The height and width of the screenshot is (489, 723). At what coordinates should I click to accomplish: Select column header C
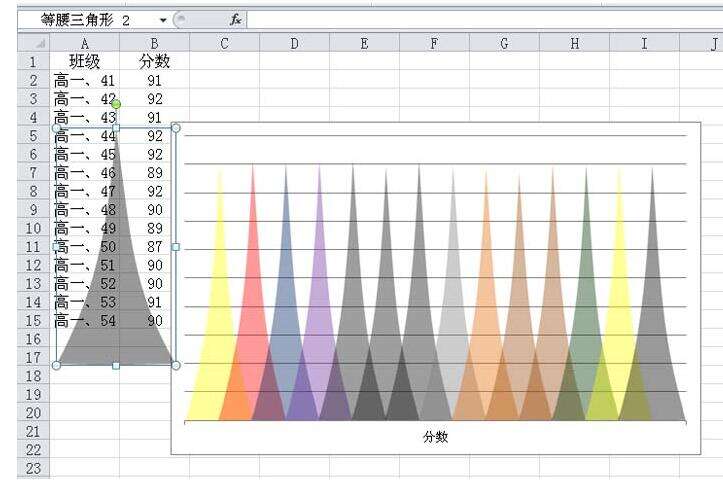[225, 44]
